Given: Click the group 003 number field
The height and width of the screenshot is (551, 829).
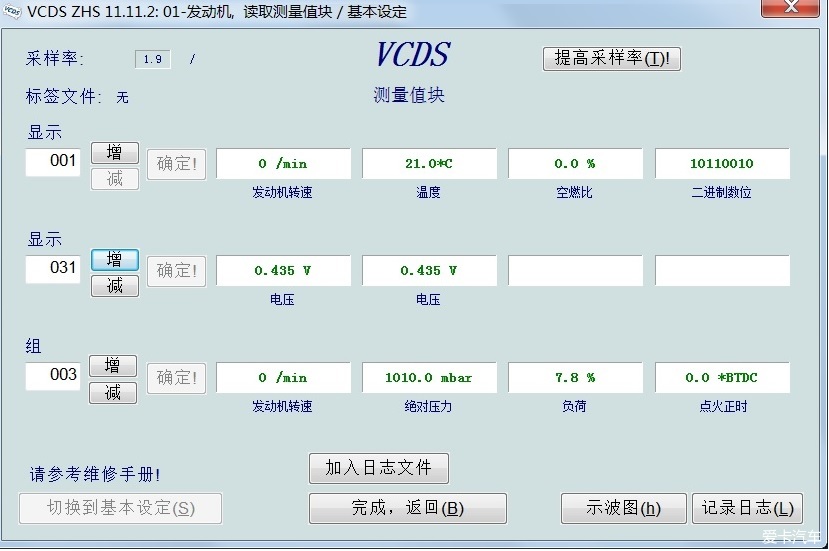Looking at the screenshot, I should click(52, 375).
